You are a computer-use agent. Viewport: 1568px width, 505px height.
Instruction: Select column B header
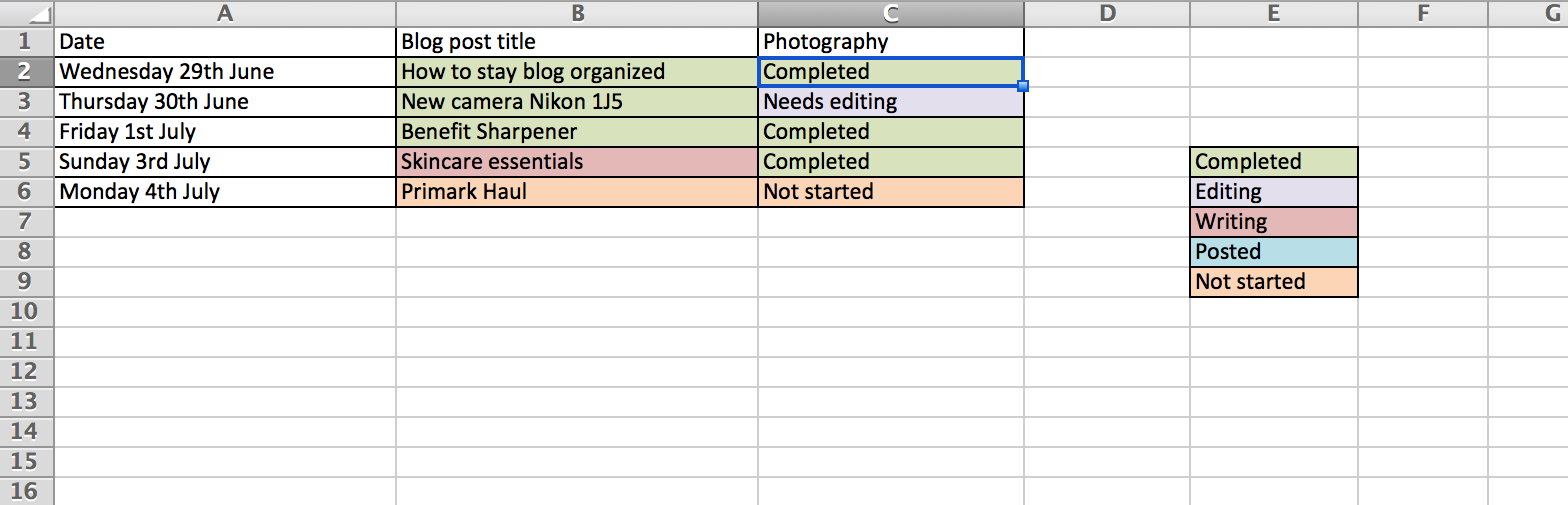pos(577,14)
